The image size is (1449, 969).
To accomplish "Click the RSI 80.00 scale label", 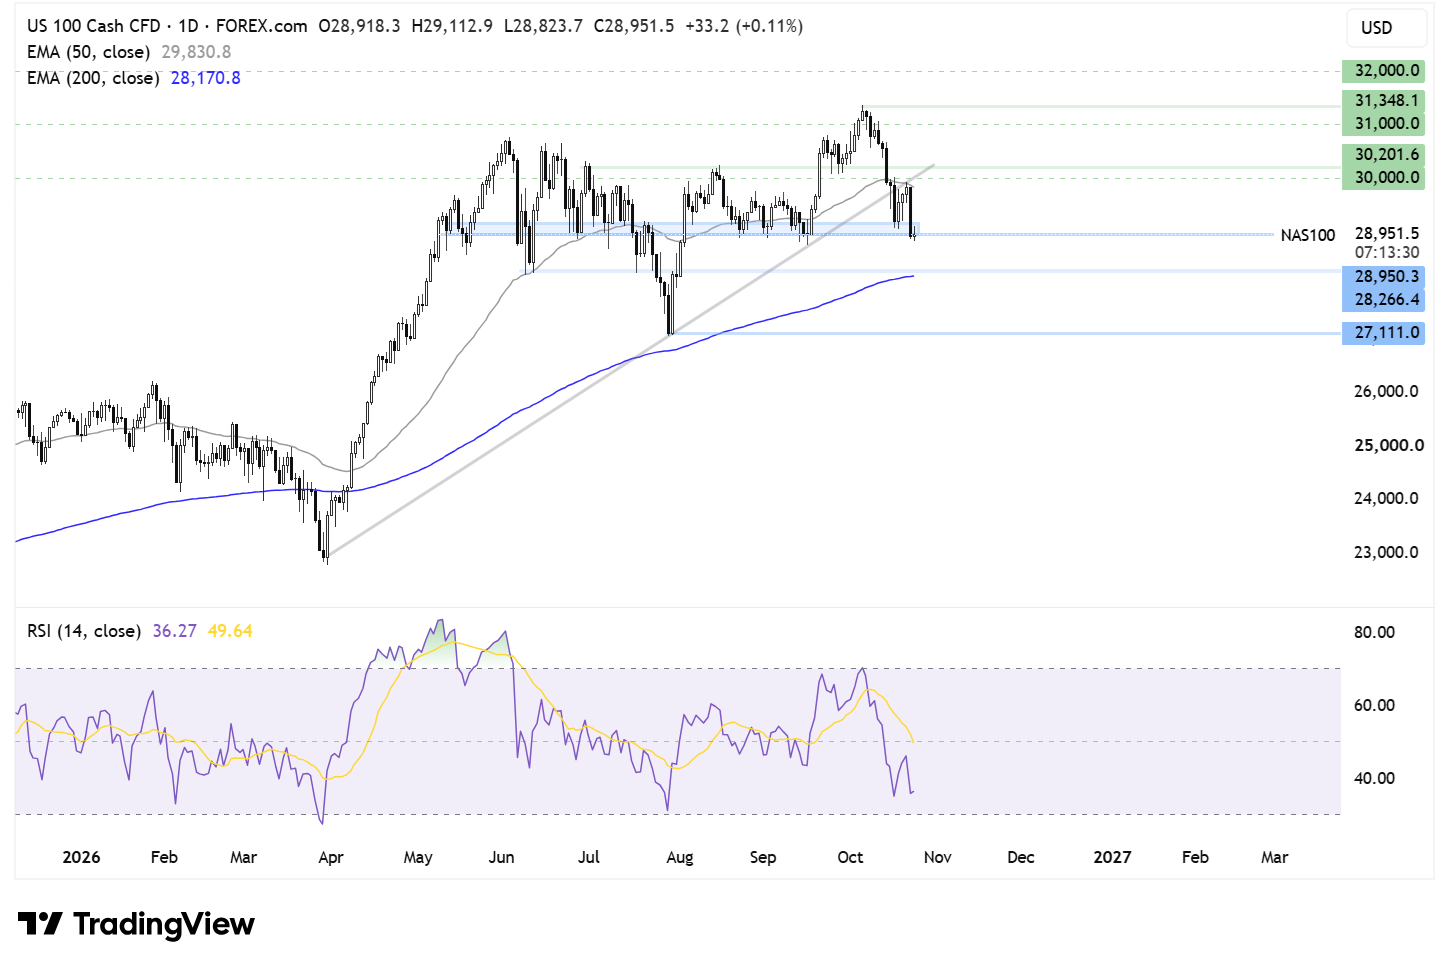I will 1374,632.
